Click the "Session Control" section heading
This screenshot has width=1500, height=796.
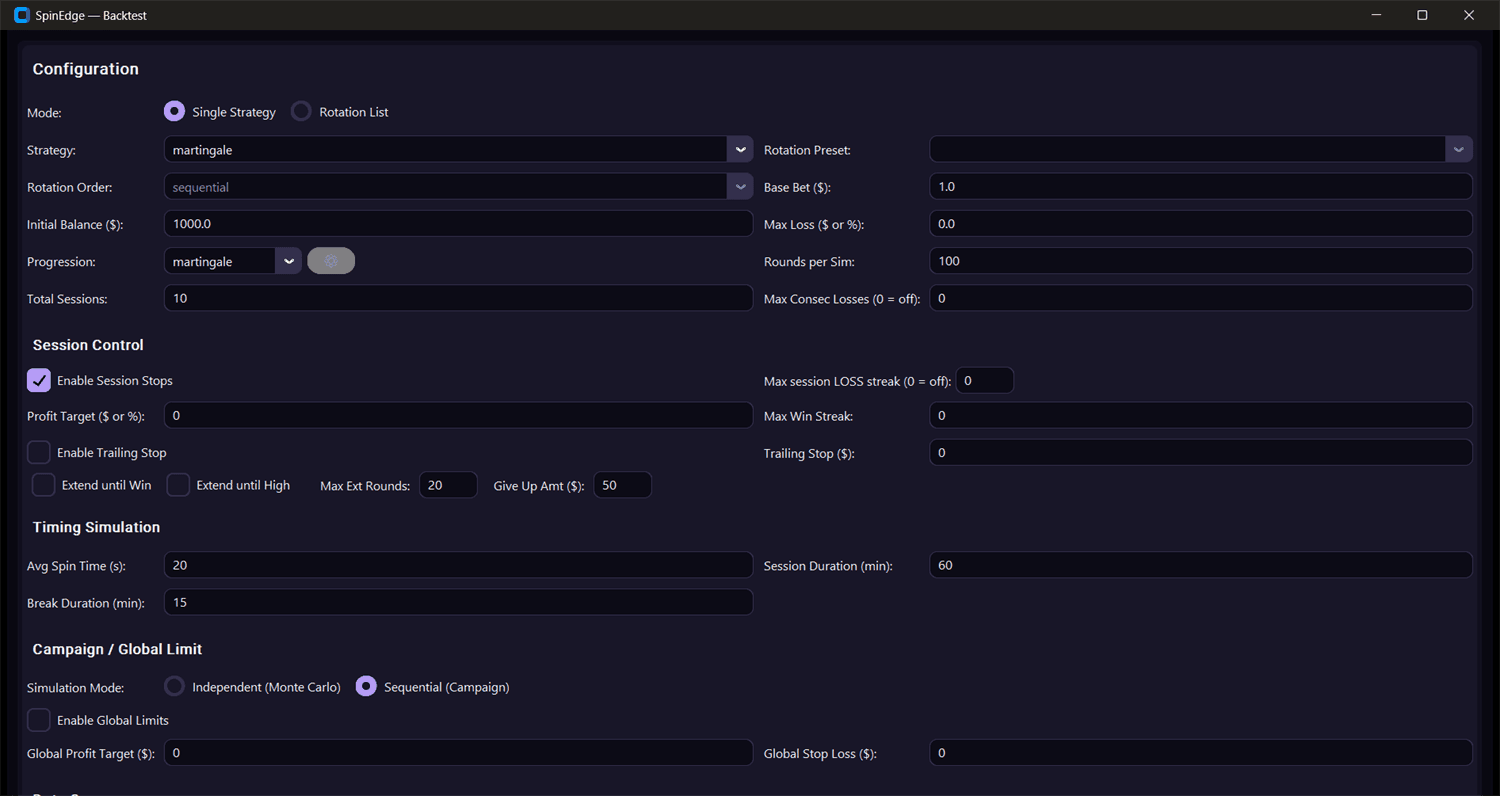88,345
